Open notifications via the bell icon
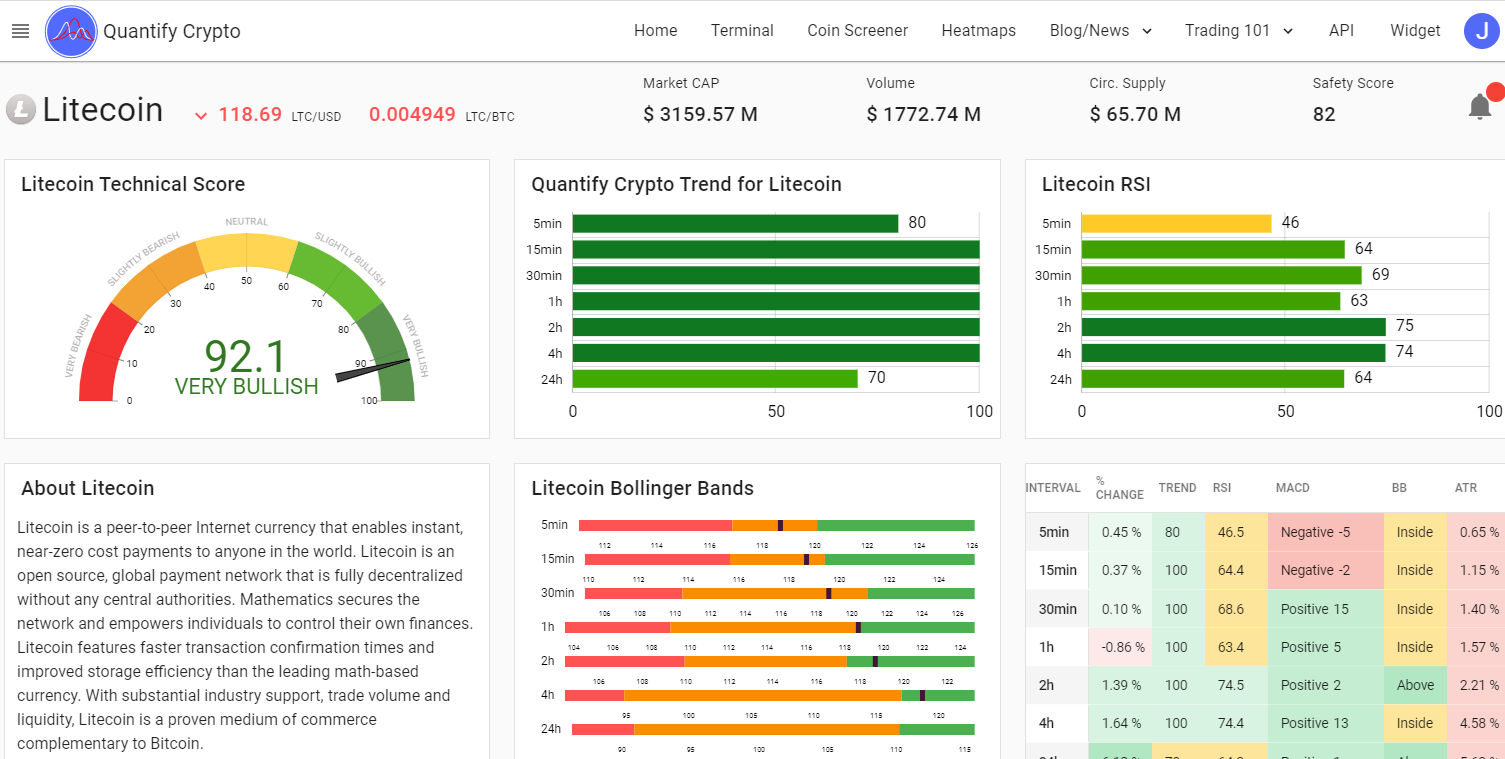 pyautogui.click(x=1481, y=106)
